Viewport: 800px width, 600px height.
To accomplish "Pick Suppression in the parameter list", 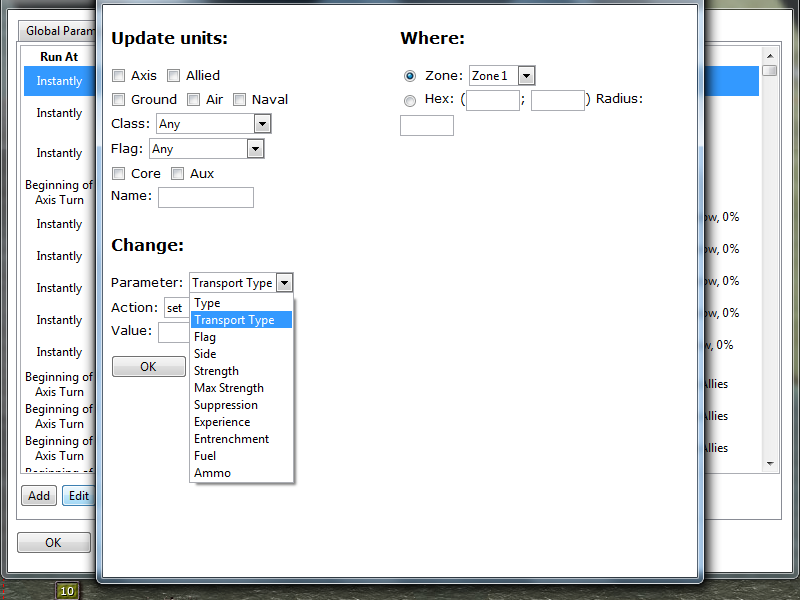I will (225, 405).
